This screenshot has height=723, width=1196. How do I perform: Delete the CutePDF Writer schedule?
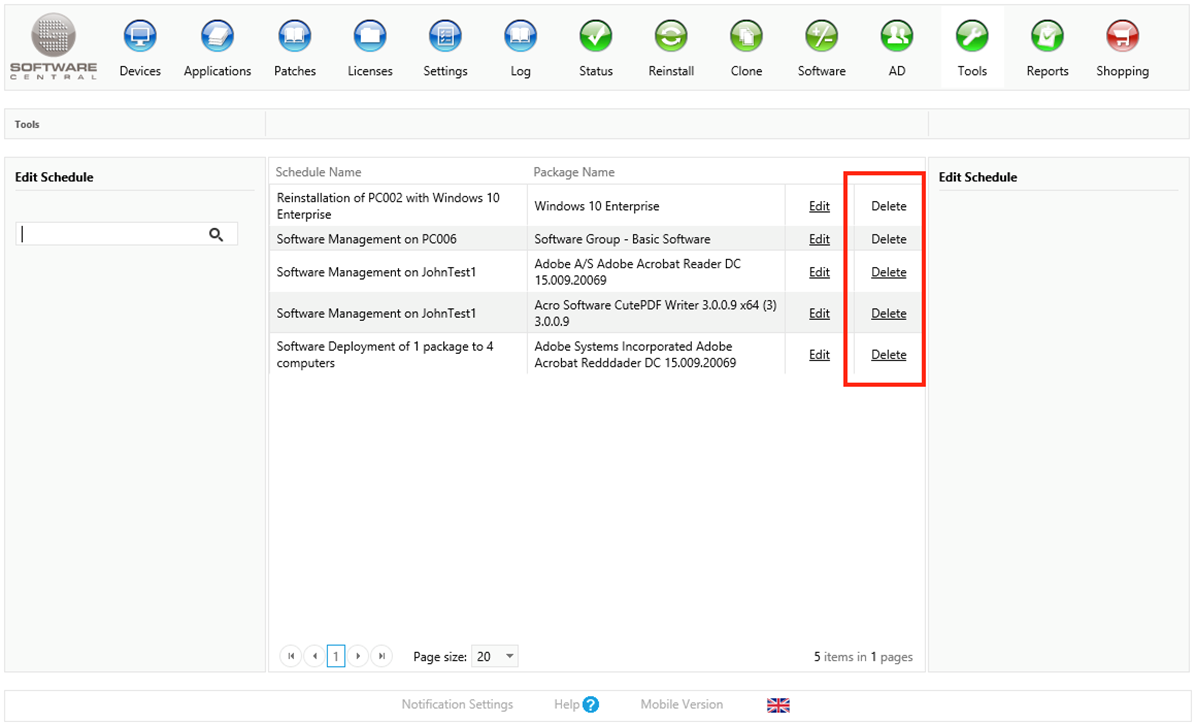(888, 313)
